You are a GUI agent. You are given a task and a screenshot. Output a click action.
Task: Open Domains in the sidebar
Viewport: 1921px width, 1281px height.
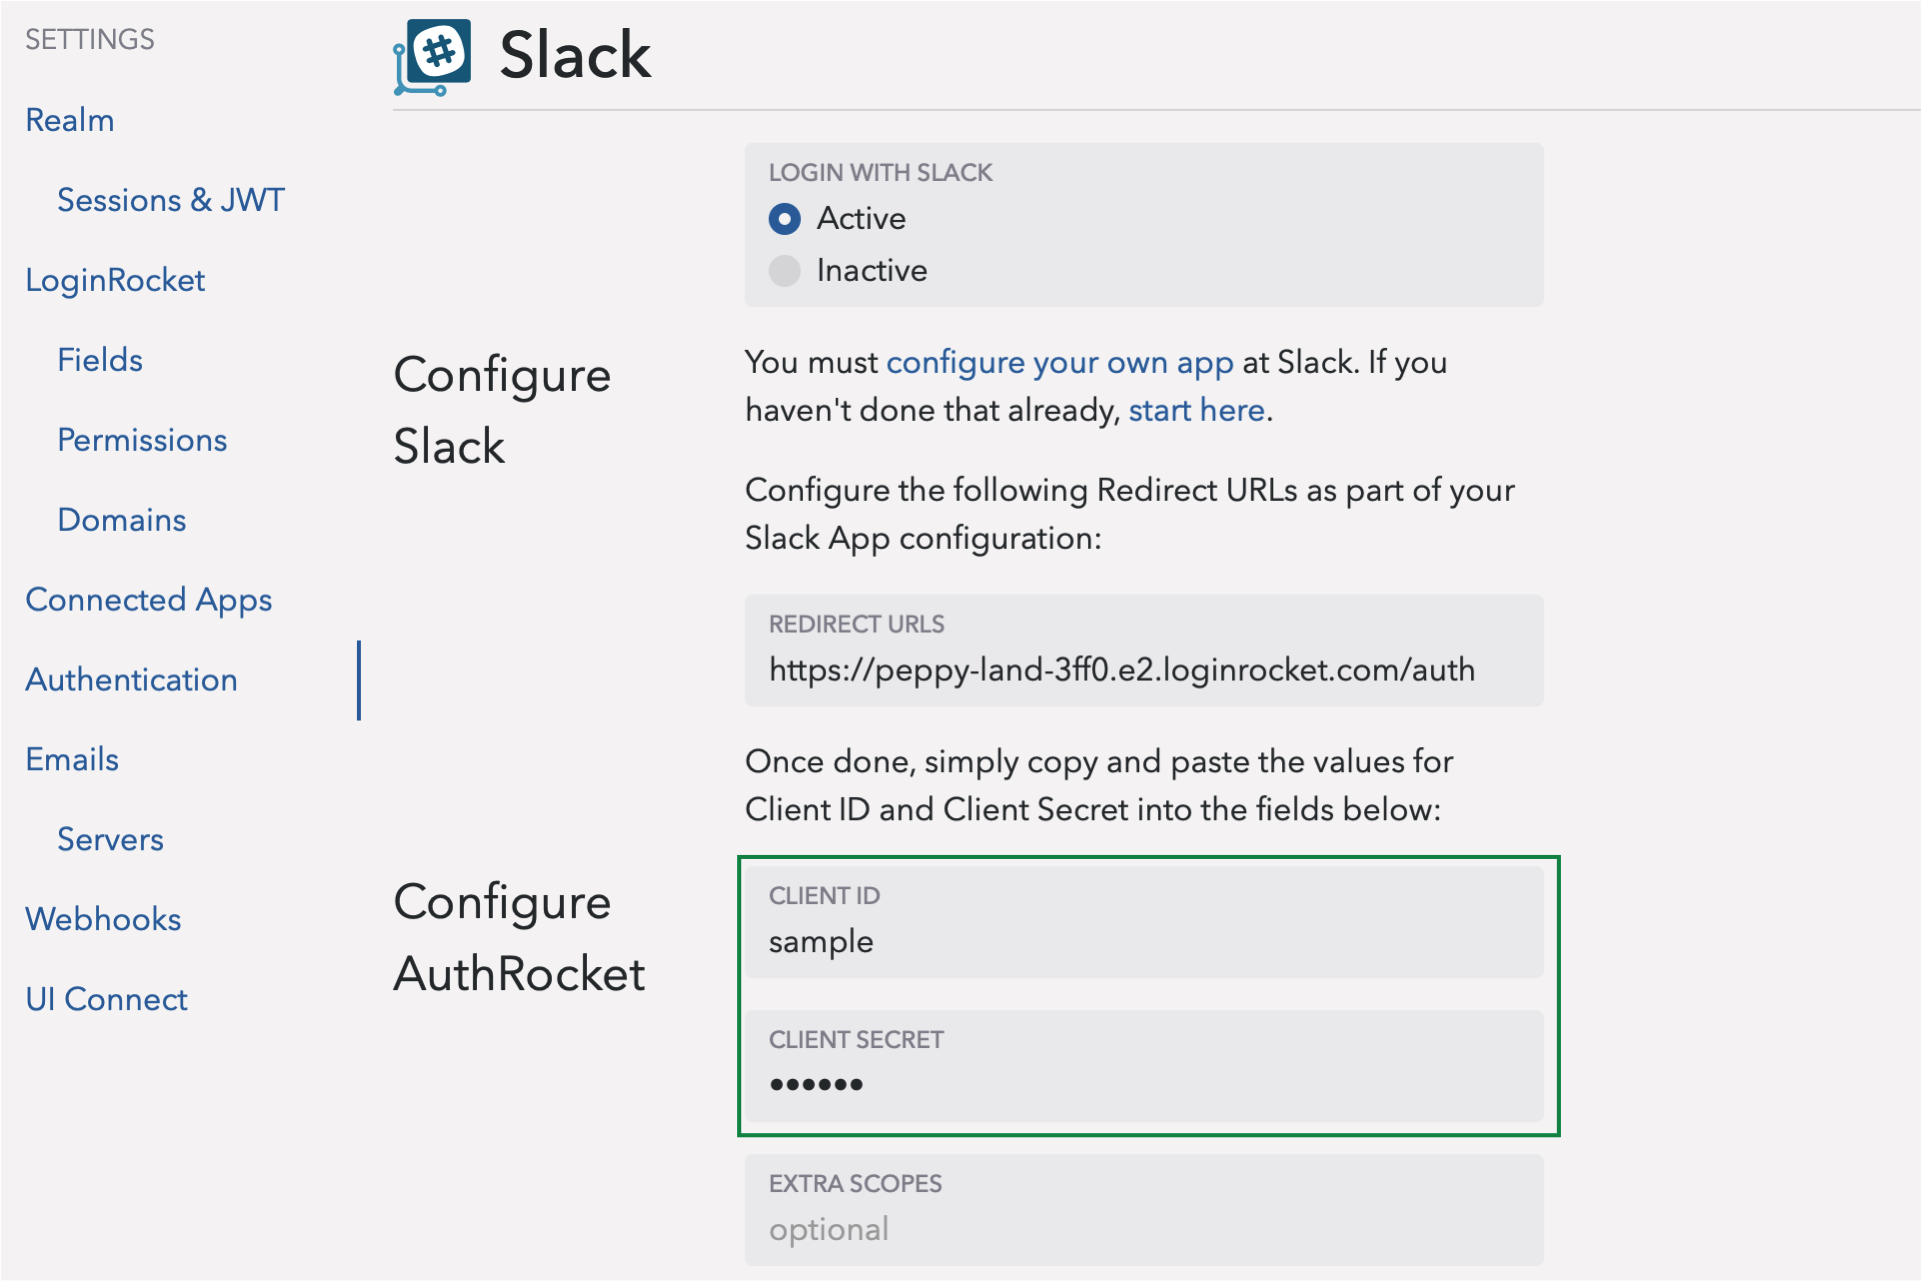pos(122,520)
